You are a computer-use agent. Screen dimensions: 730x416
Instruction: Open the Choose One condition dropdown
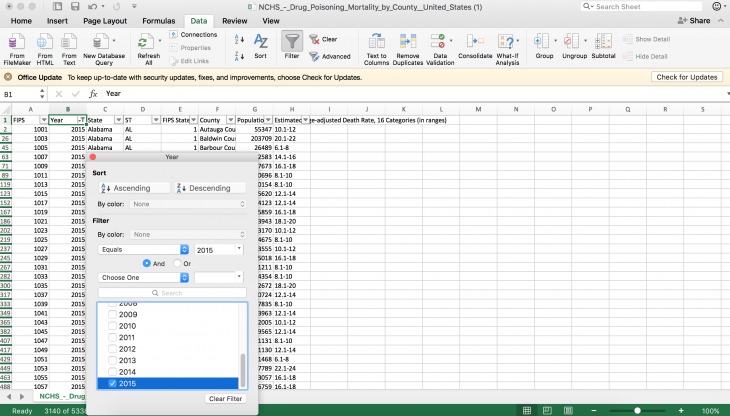[144, 277]
